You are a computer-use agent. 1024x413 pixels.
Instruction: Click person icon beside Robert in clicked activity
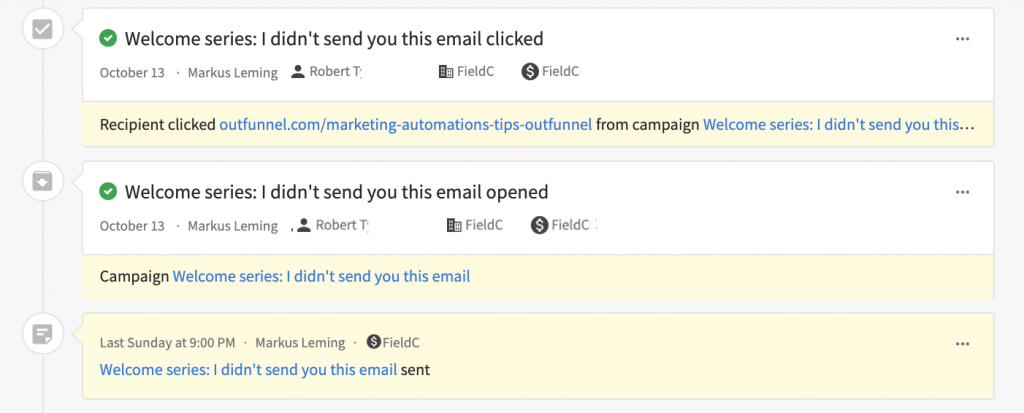pyautogui.click(x=298, y=72)
